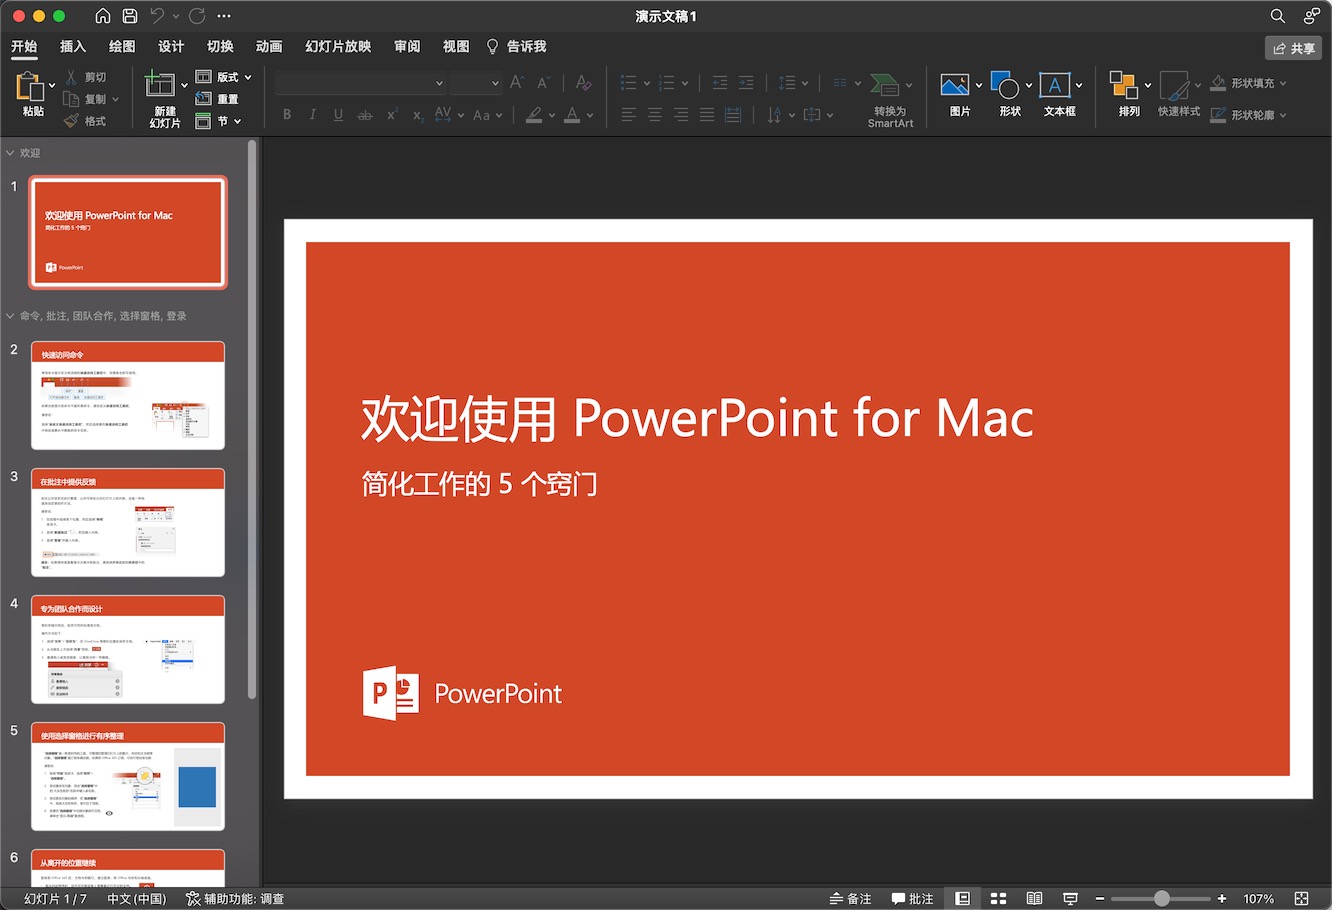Viewport: 1332px width, 910px height.
Task: Select slide 5 thumbnail 使用选择窗格
Action: 128,776
